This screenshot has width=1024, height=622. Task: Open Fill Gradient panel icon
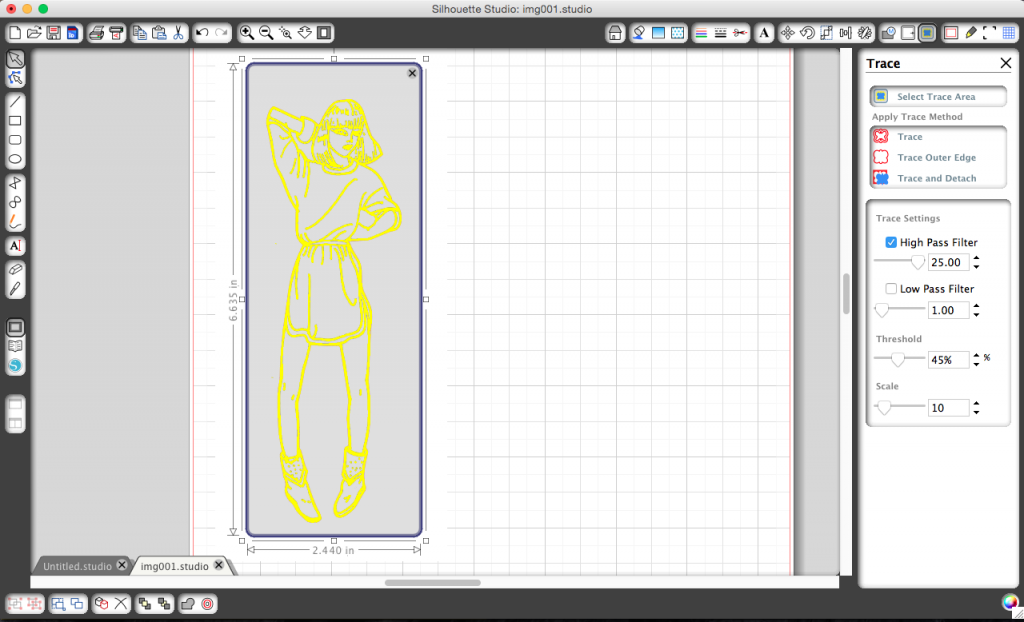point(658,33)
